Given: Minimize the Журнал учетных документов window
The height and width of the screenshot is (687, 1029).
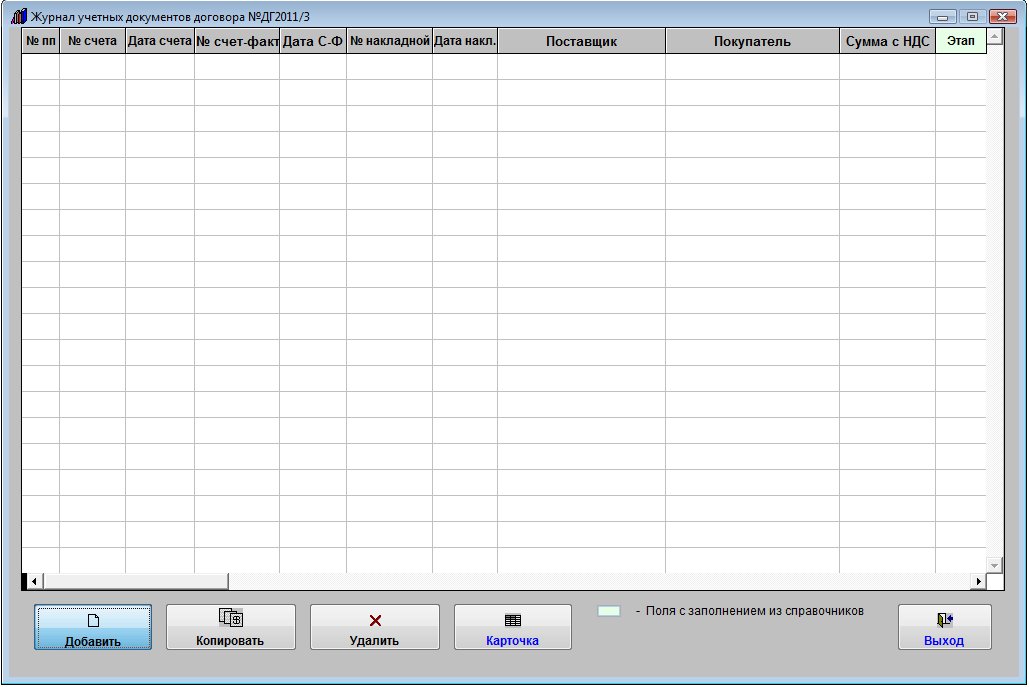Looking at the screenshot, I should point(942,16).
